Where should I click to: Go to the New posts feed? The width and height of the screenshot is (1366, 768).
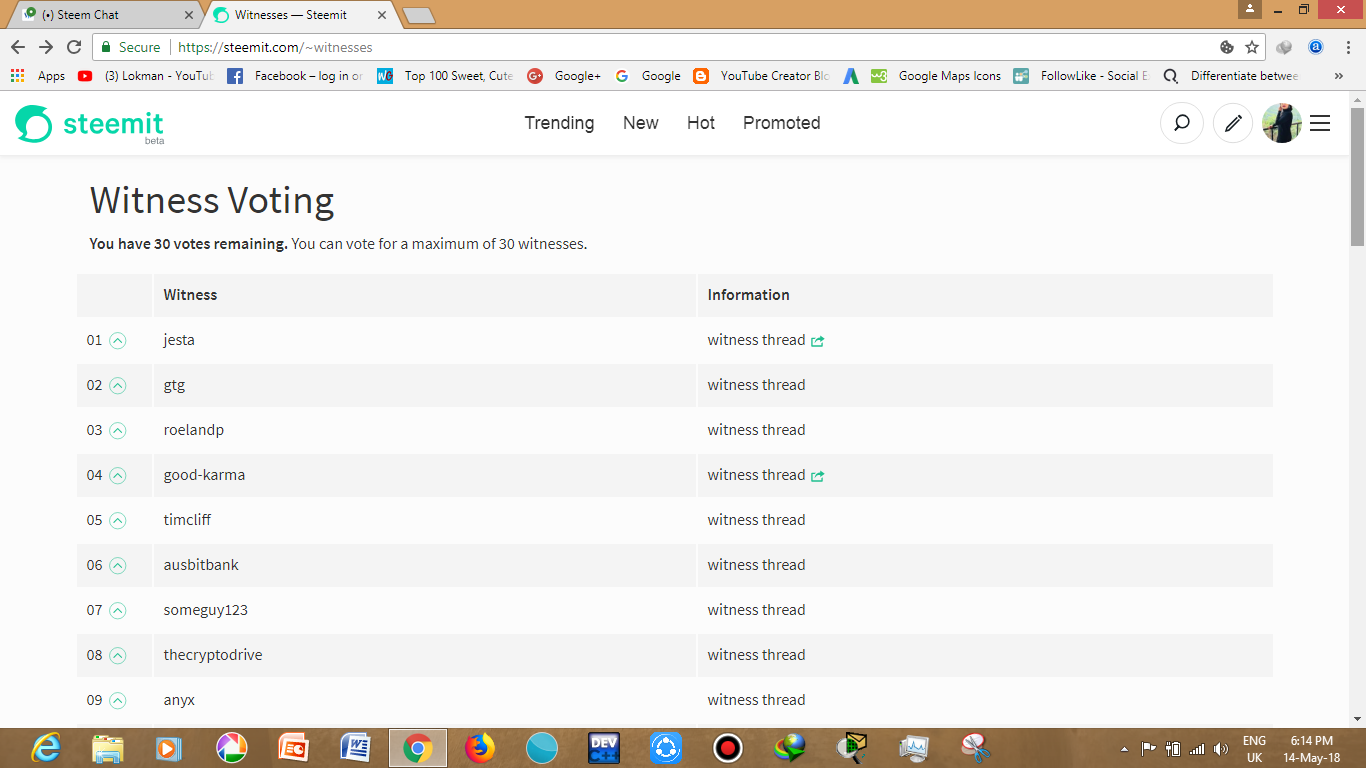(640, 123)
